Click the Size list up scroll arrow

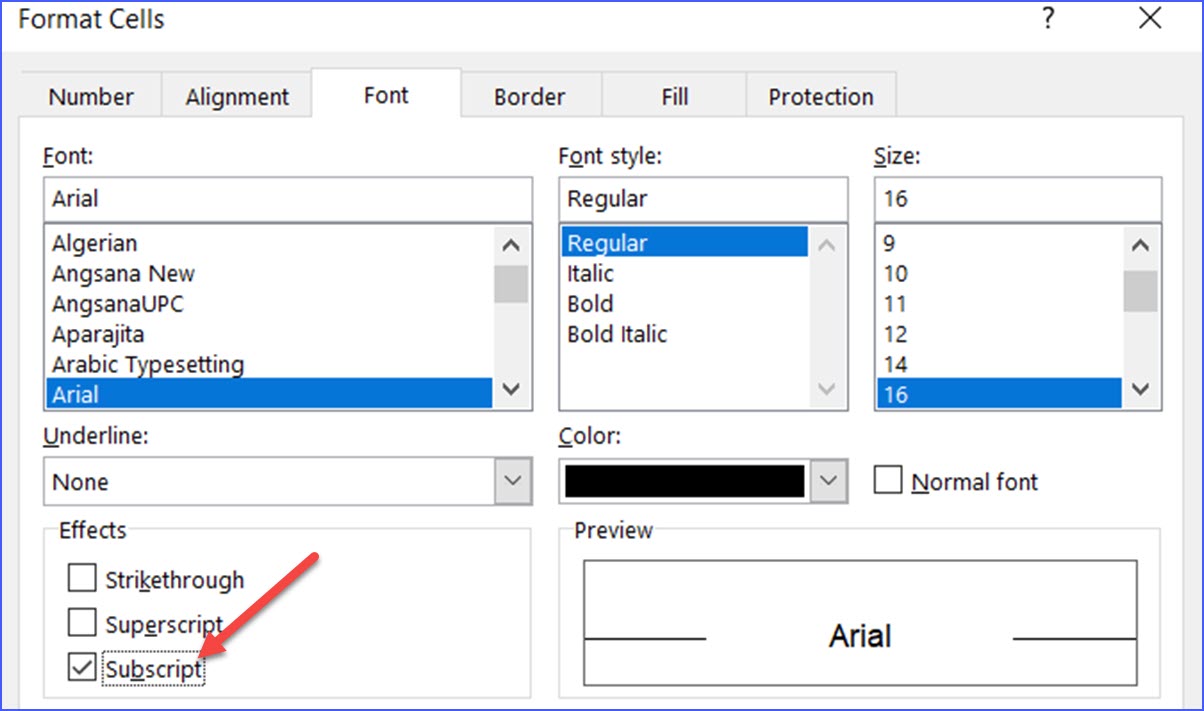1141,243
